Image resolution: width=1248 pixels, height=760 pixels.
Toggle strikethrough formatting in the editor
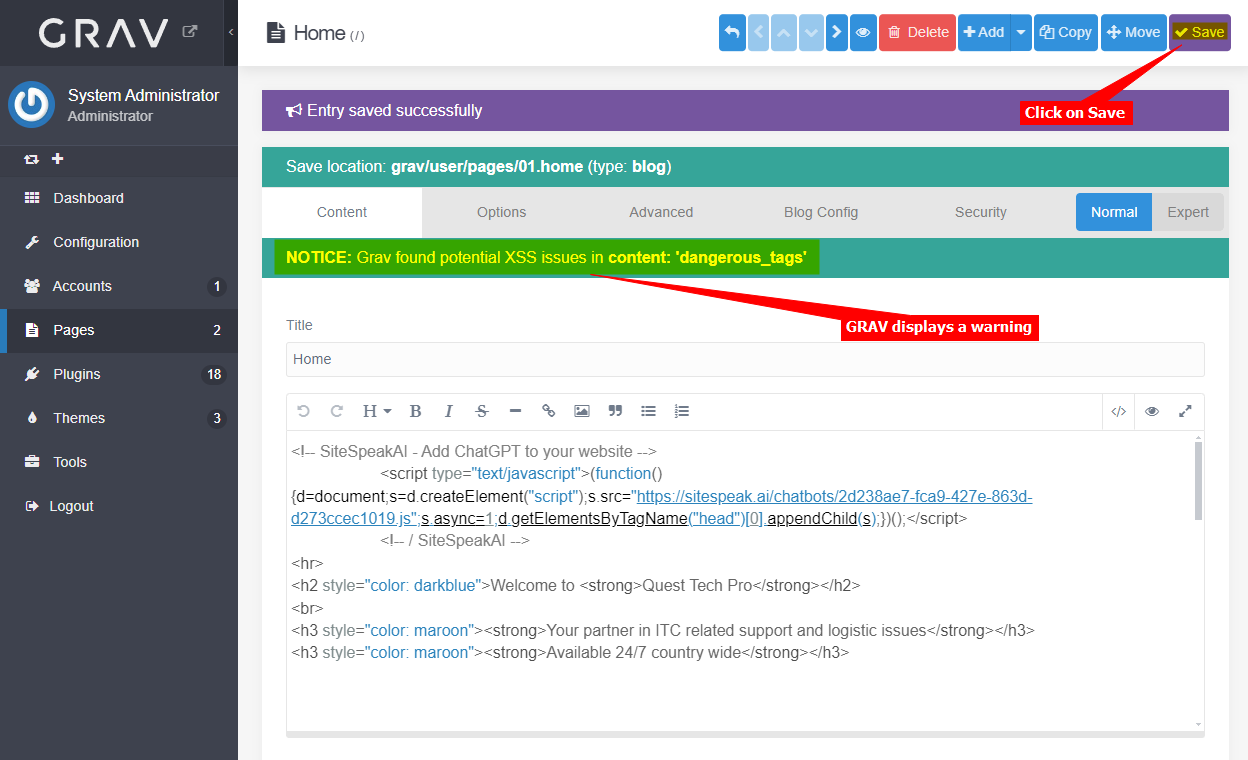tap(482, 411)
